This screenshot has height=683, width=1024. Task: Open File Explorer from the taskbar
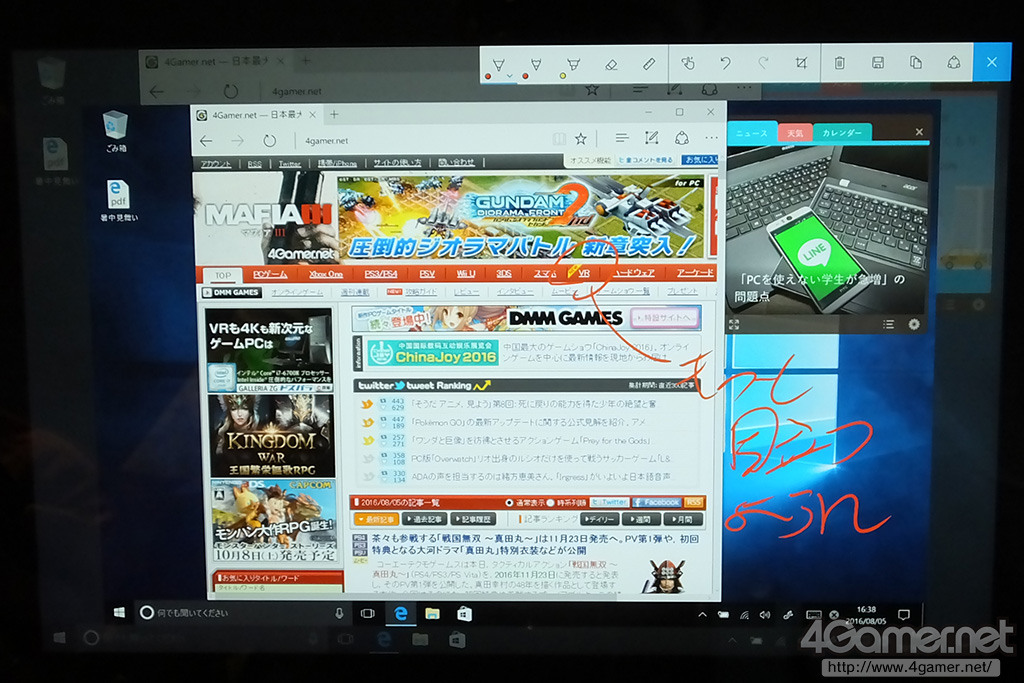click(432, 613)
